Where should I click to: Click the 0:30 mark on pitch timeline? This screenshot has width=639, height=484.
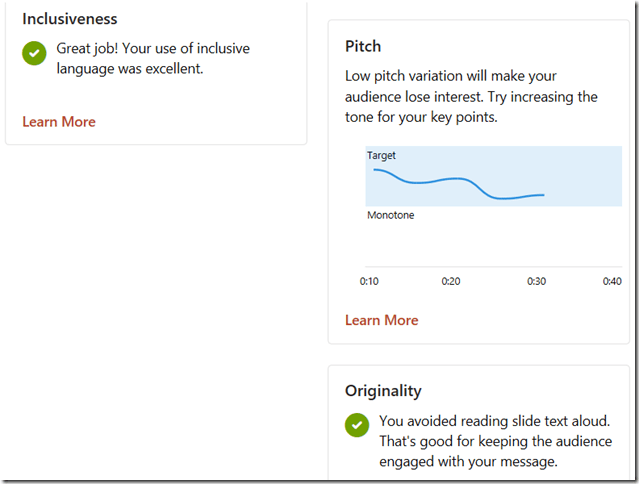click(x=537, y=282)
